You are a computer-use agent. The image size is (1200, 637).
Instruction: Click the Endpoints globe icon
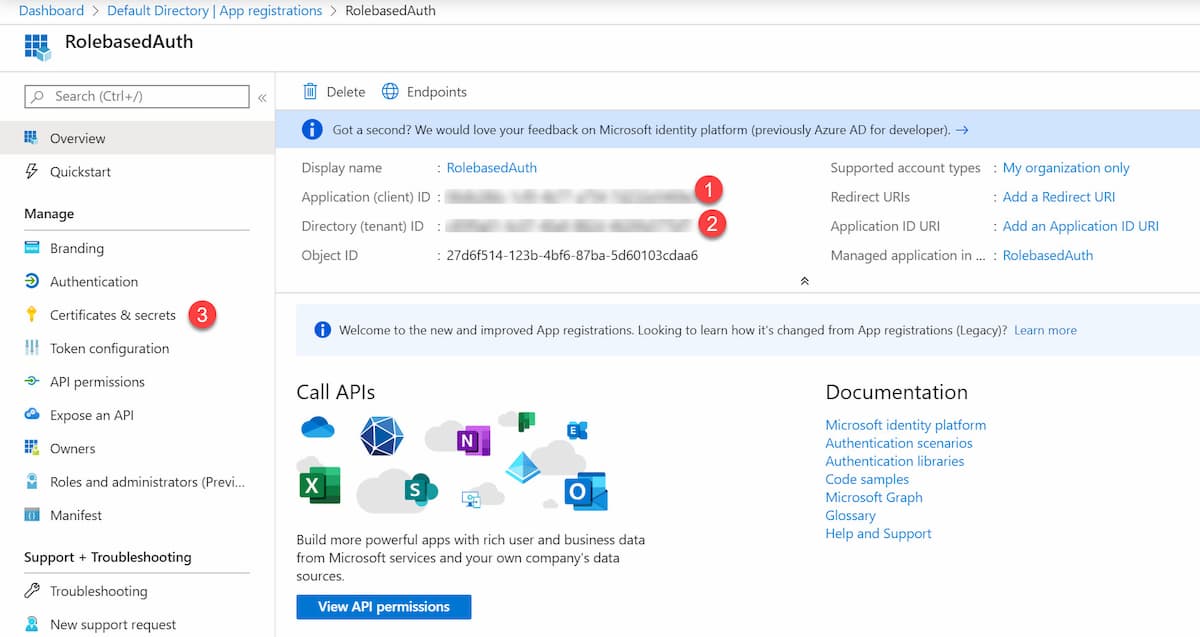point(390,91)
